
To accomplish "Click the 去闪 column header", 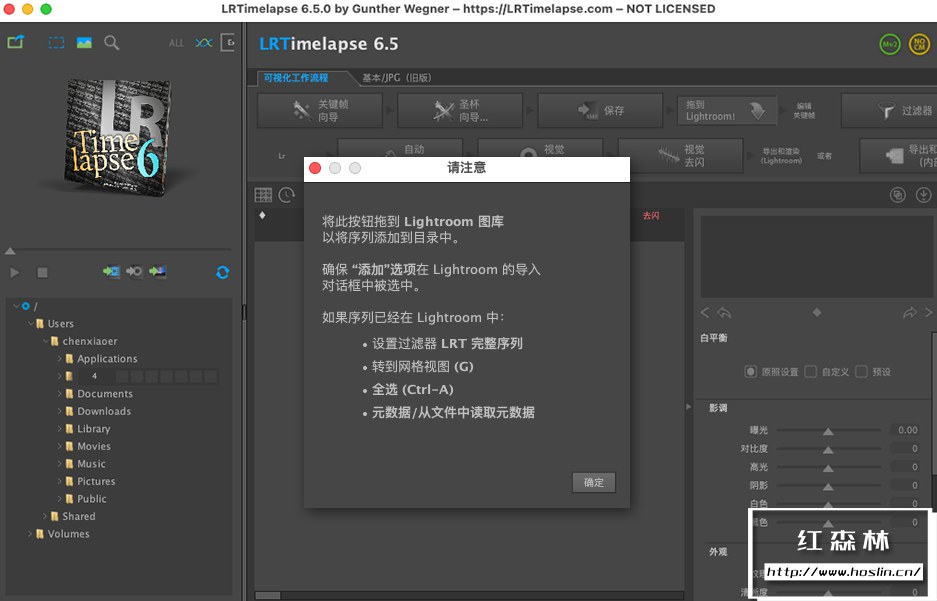I will coord(651,216).
